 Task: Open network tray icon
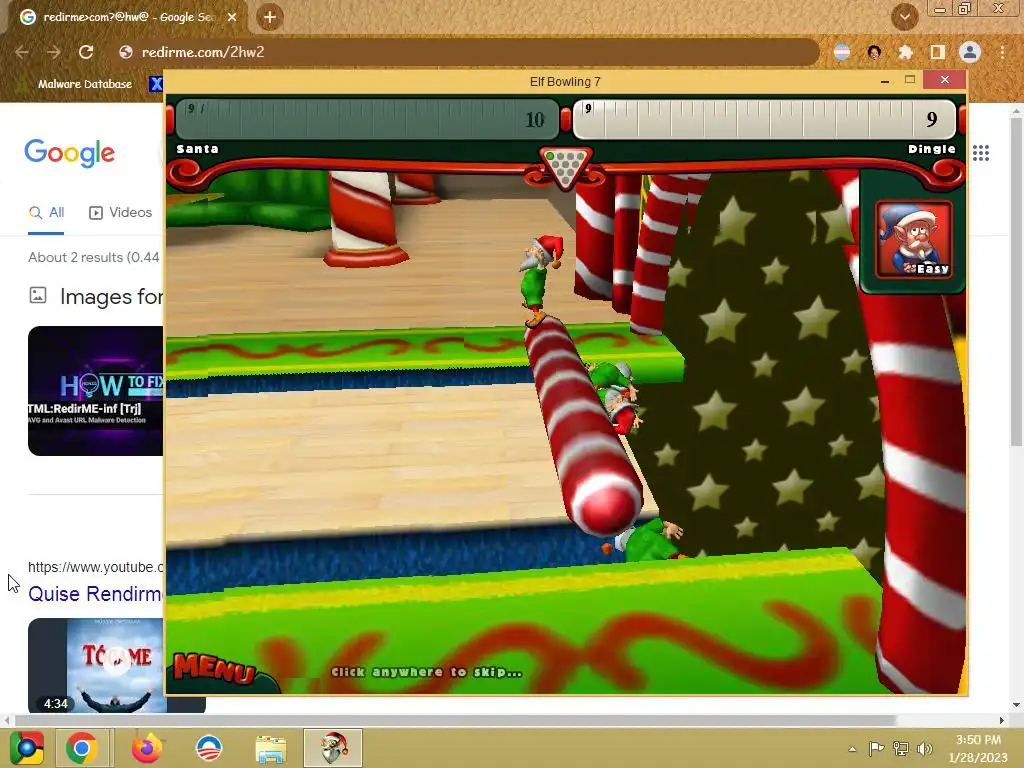tap(901, 749)
